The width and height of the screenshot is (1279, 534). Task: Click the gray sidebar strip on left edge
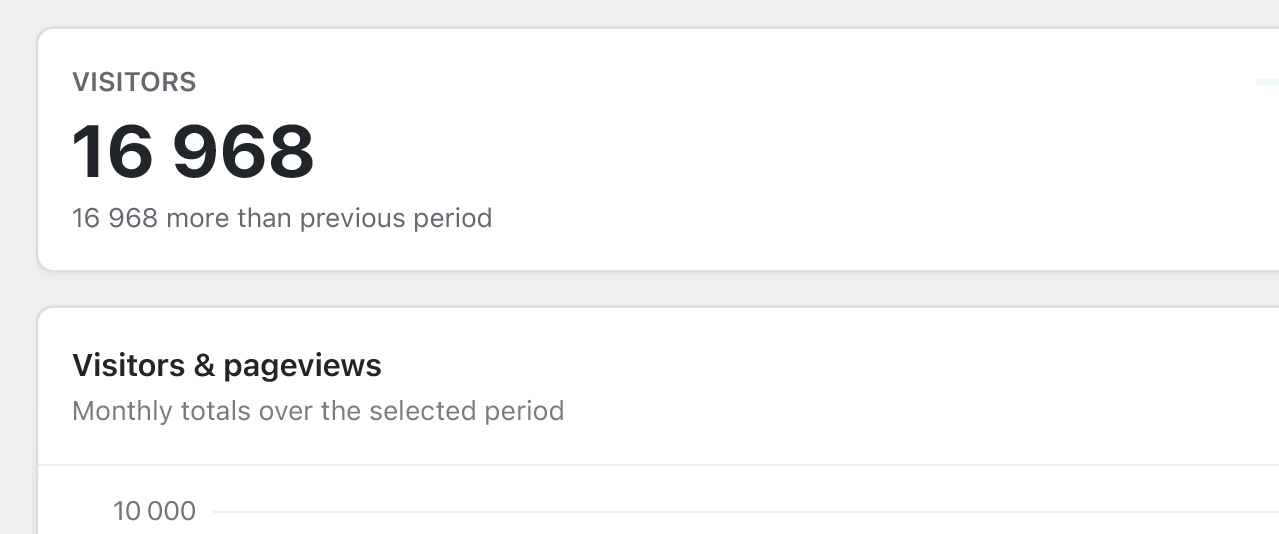[16, 267]
